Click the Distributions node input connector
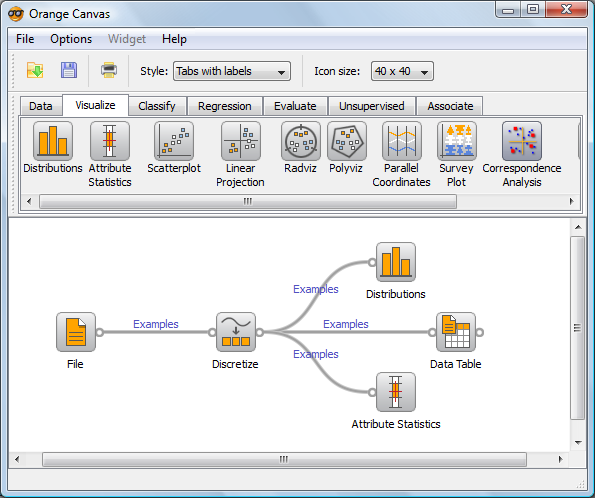595x498 pixels. (372, 262)
